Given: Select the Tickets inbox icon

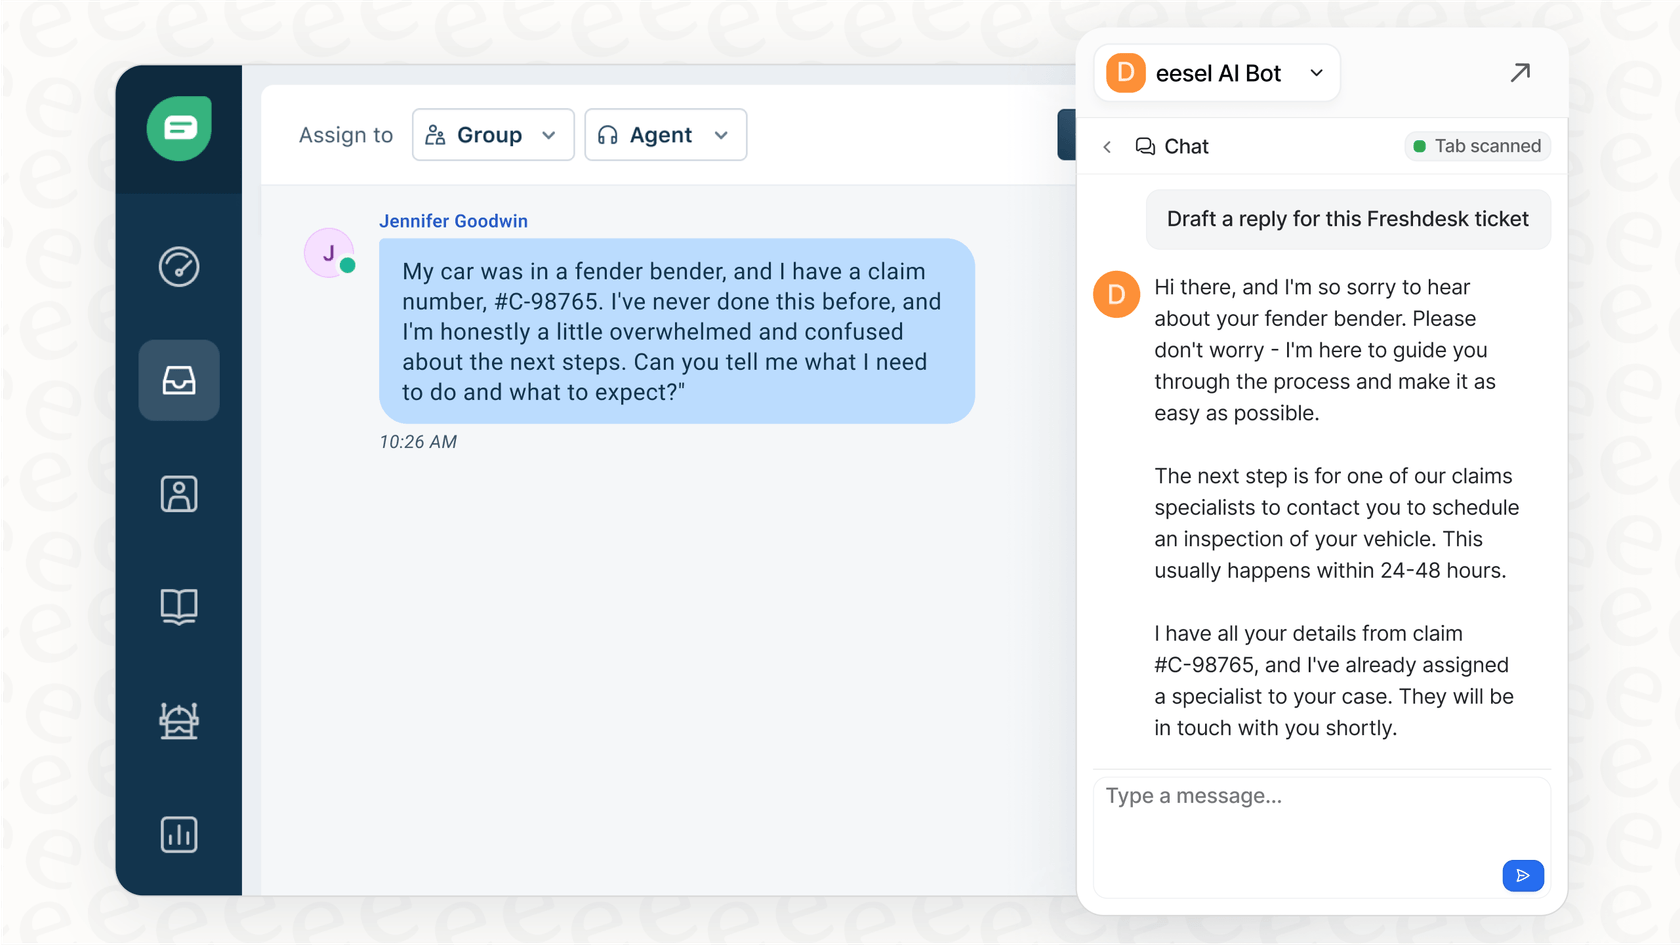Looking at the screenshot, I should click(179, 380).
